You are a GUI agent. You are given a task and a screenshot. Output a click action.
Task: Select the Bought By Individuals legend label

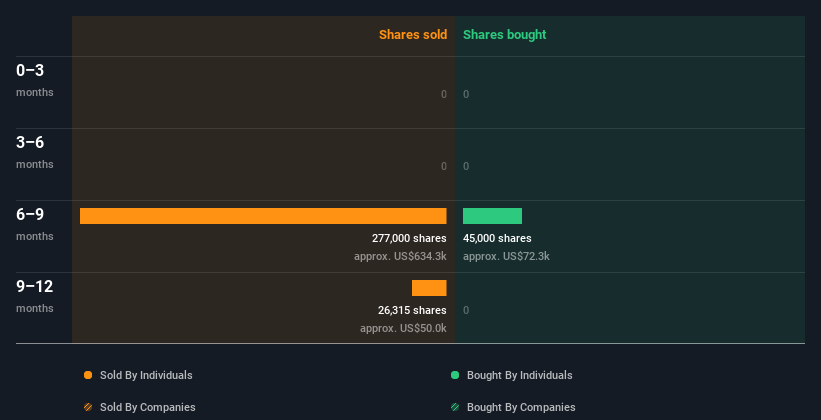pos(519,375)
